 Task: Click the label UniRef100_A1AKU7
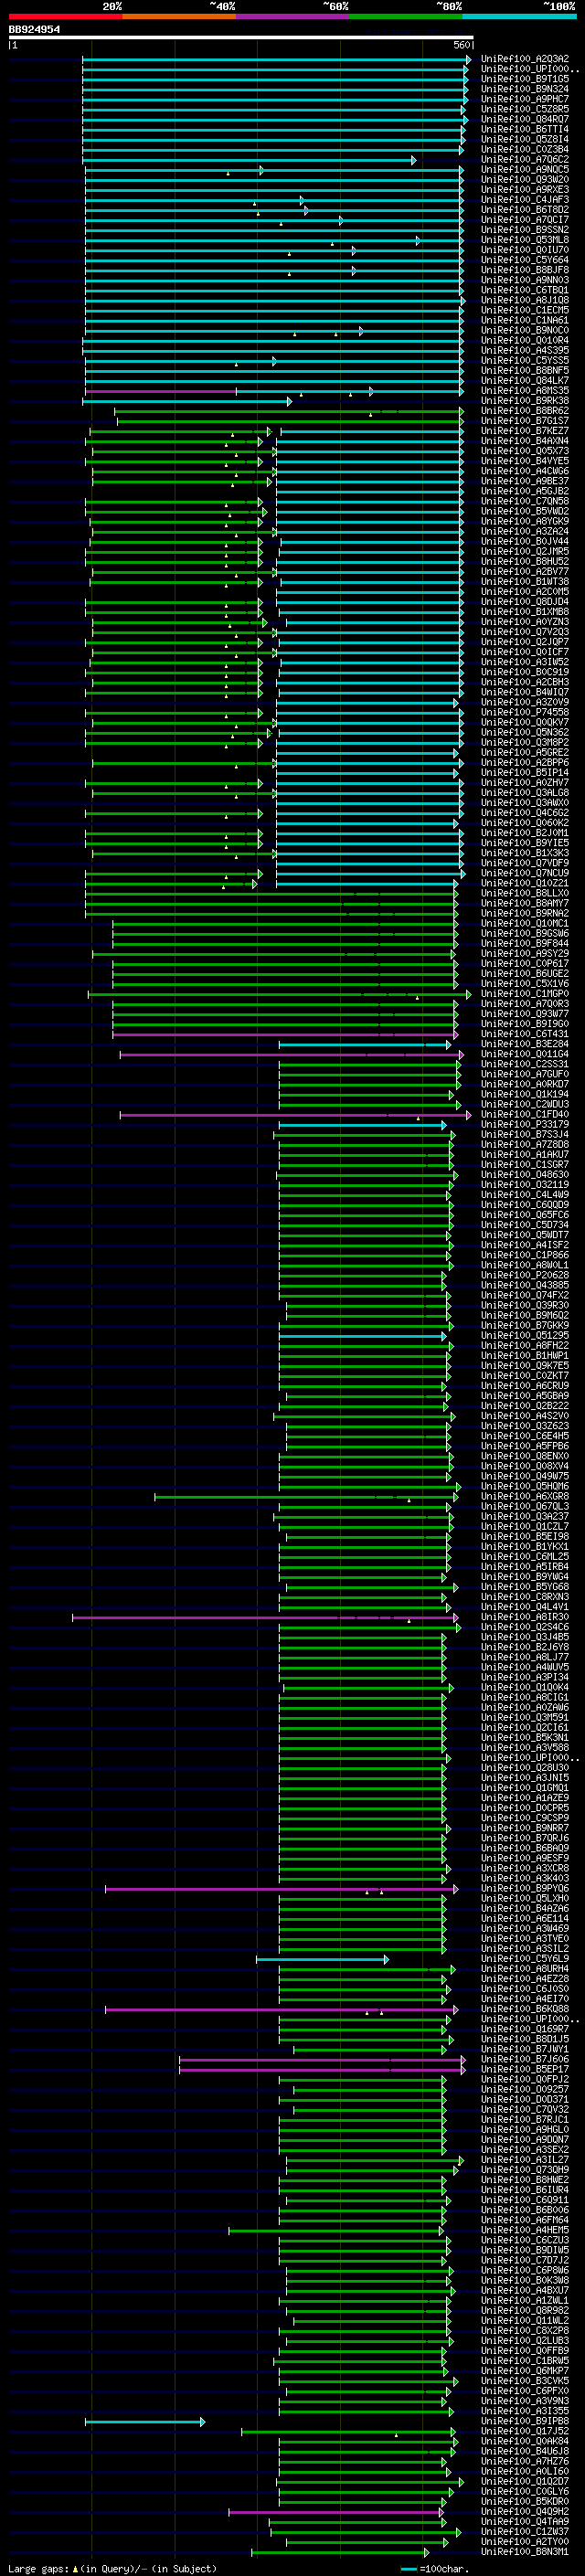click(x=525, y=1154)
